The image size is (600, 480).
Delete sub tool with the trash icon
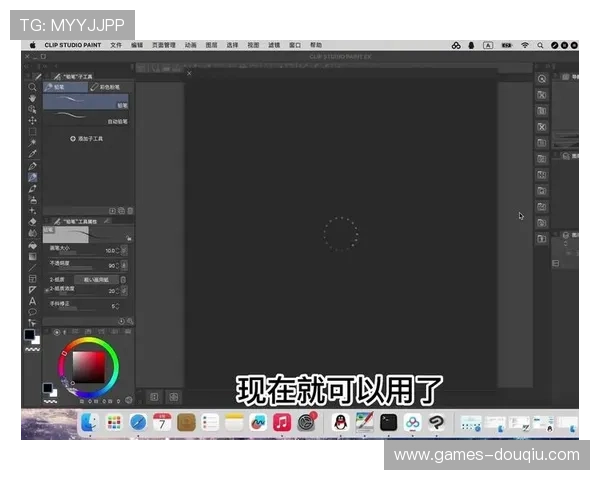[x=130, y=211]
